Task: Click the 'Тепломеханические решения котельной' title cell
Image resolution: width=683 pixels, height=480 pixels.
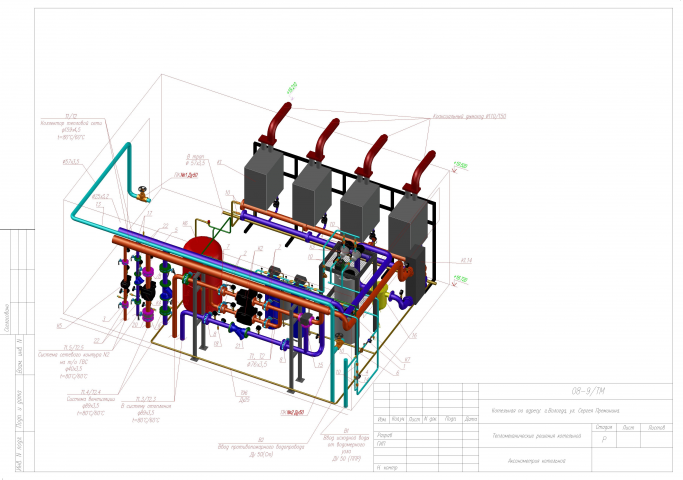Action: pos(537,436)
